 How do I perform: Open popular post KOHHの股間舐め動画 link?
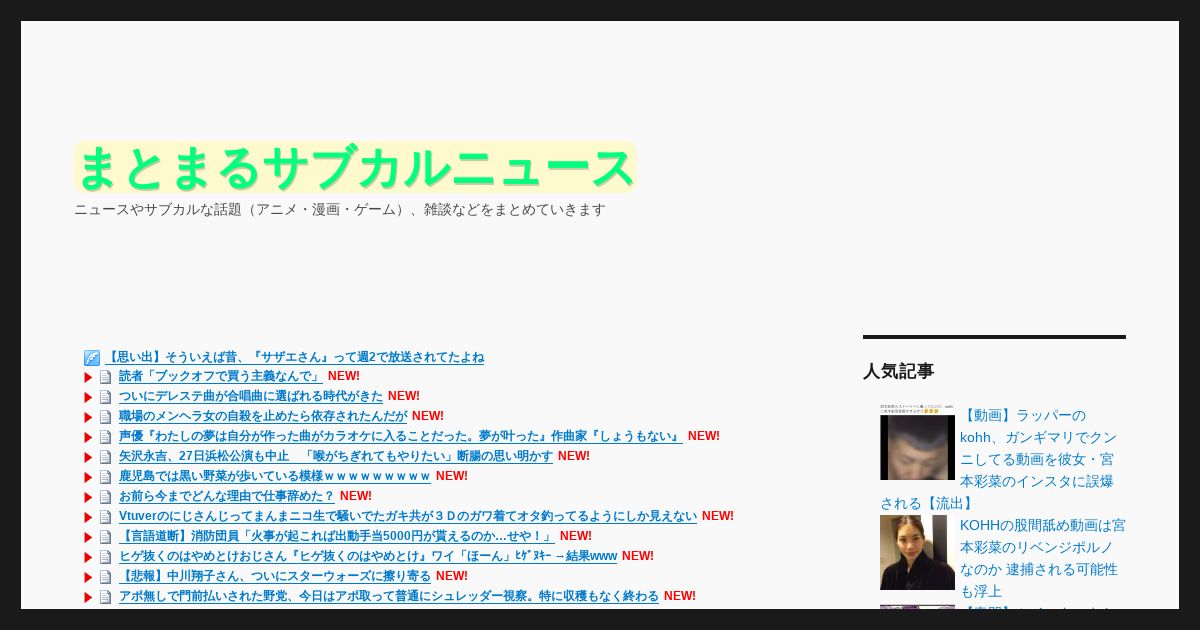tap(1042, 558)
